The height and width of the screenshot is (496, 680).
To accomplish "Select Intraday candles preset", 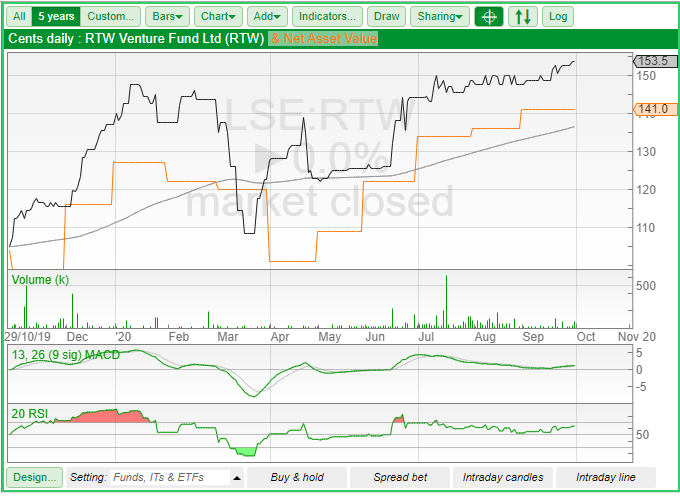I will coord(503,477).
